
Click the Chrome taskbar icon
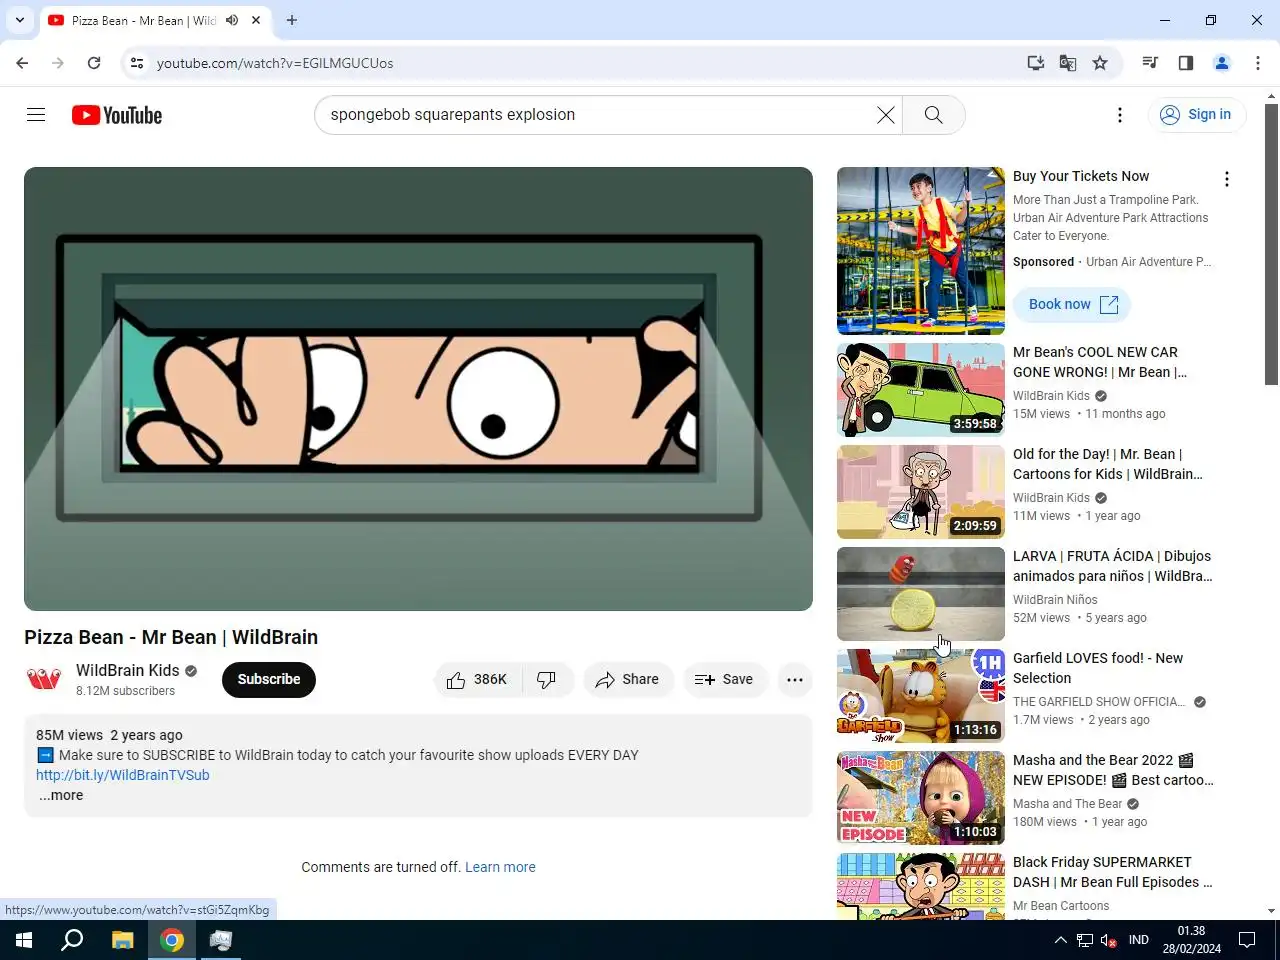[x=172, y=940]
